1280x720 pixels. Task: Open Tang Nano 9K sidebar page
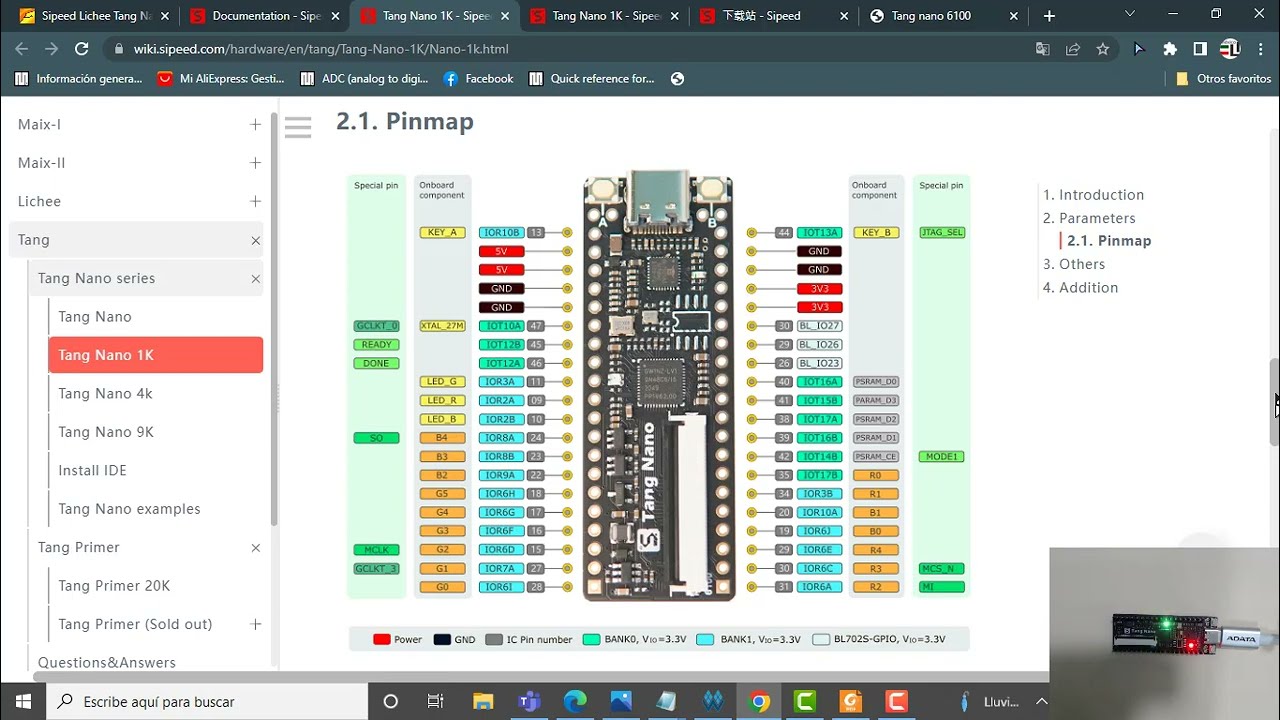106,432
